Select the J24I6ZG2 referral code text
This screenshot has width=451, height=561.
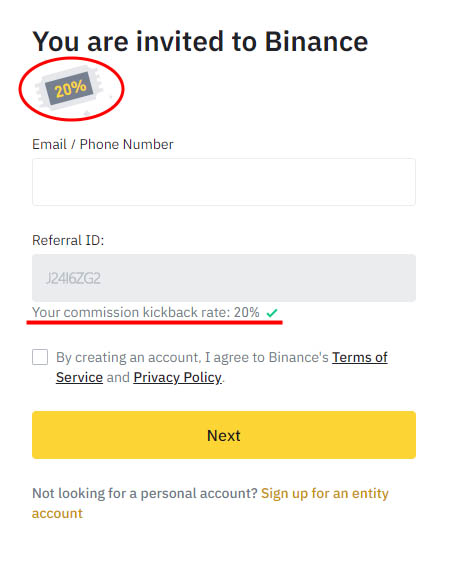73,278
